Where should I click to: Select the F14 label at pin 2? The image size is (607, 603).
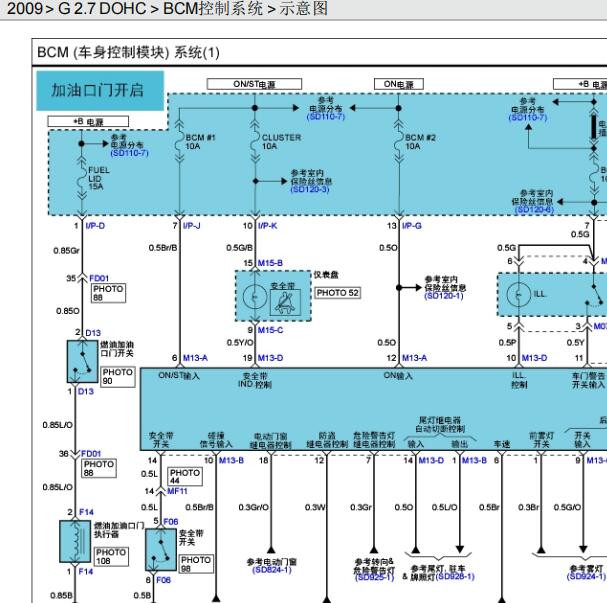pos(86,512)
